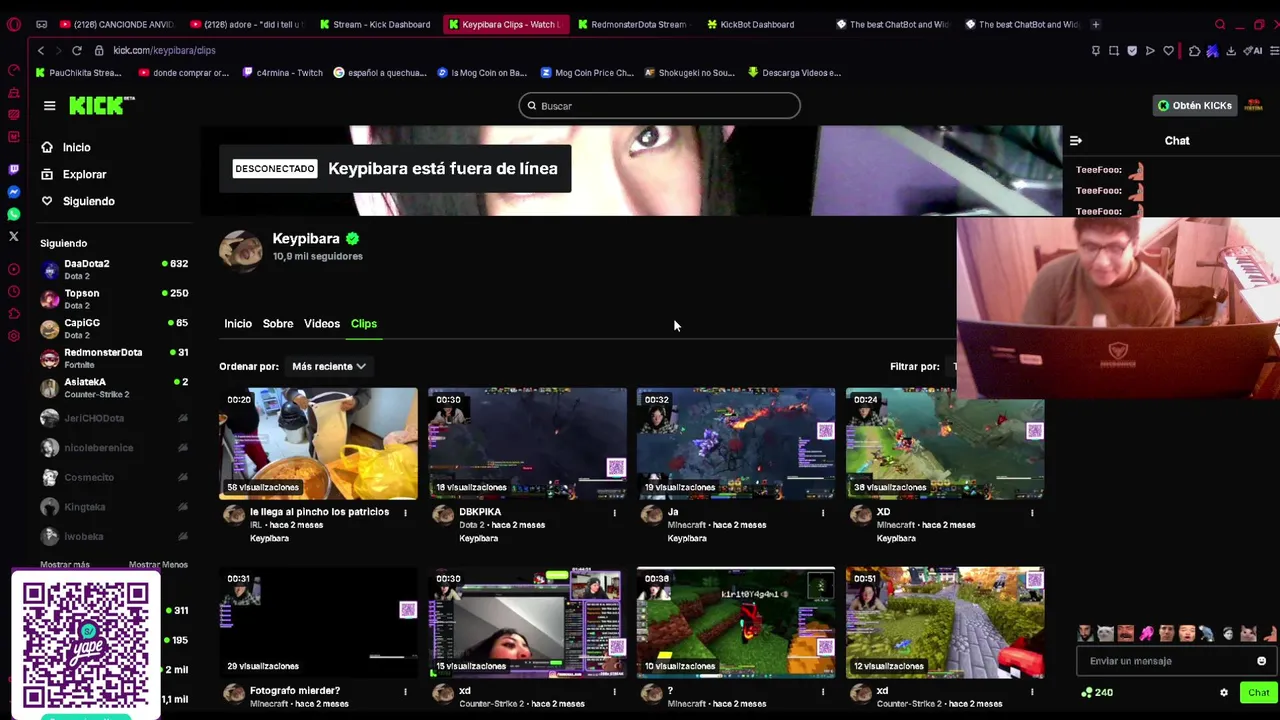Open chat settings gear
Screen dimensions: 1280x720
pos(1223,692)
